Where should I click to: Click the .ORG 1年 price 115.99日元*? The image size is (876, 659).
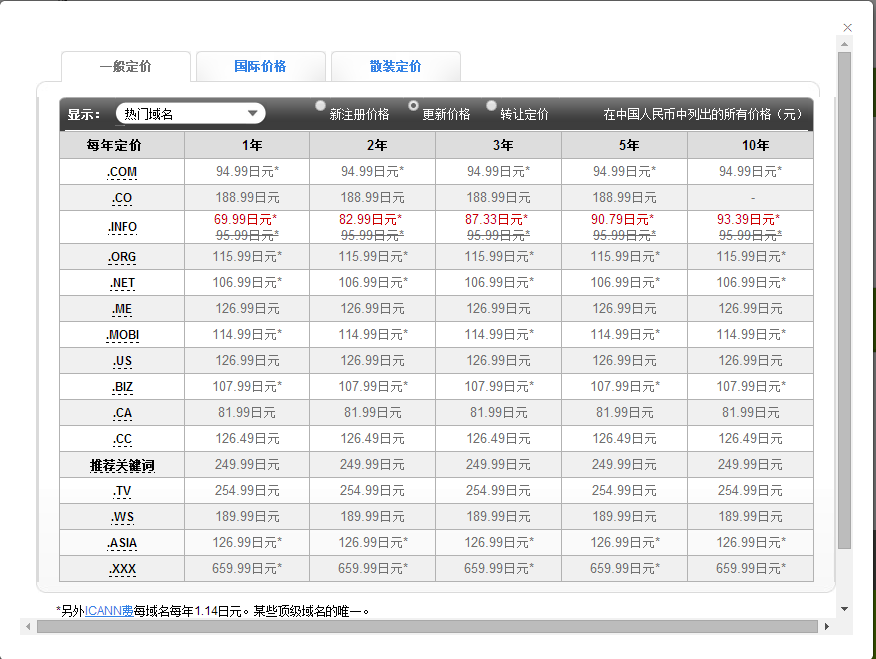(247, 256)
